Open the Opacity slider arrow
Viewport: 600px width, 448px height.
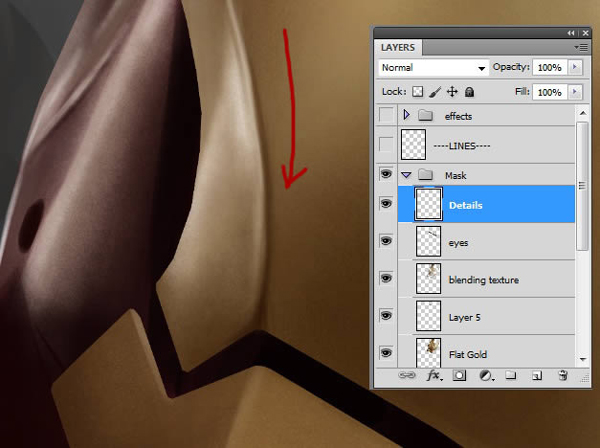574,67
